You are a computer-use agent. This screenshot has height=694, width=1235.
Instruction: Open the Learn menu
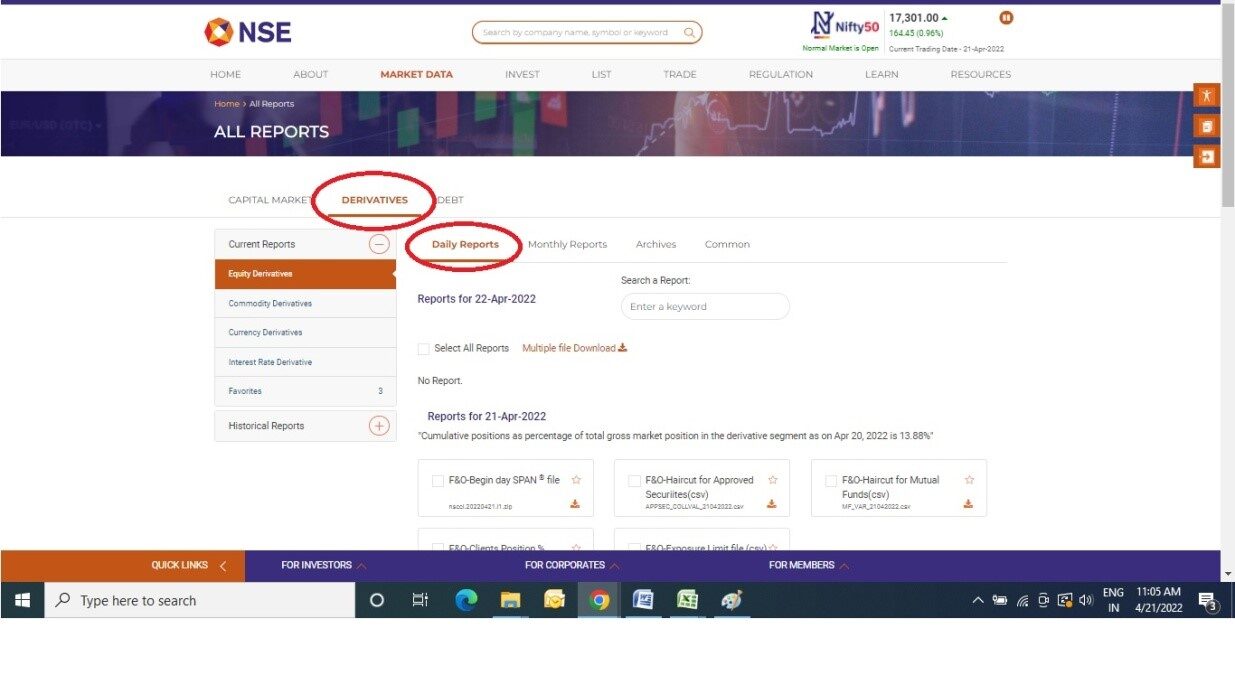881,75
